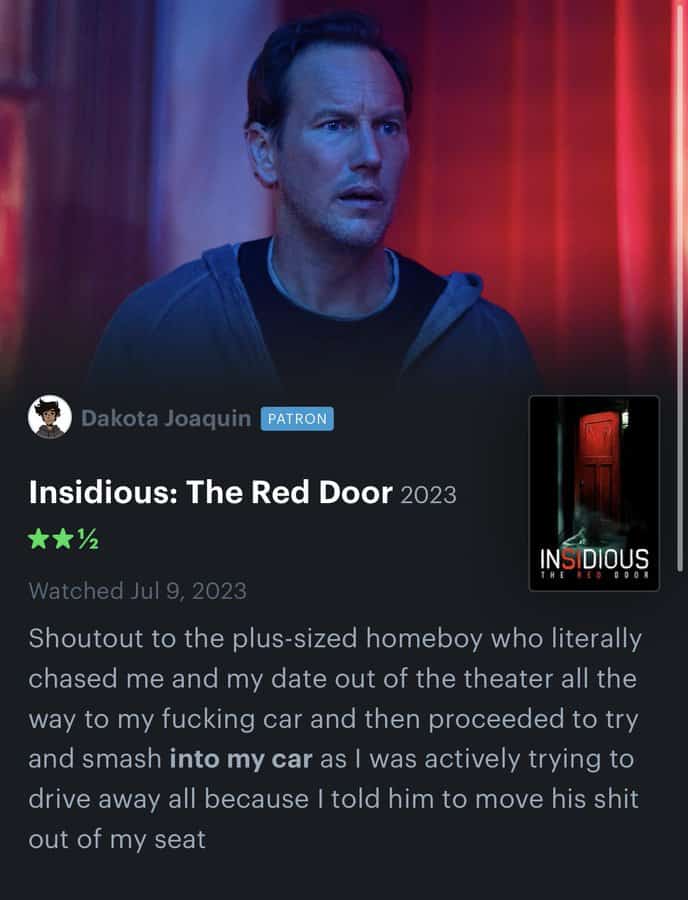Select the 2023 release year link
Screen dimensions: 688x900
tap(428, 495)
